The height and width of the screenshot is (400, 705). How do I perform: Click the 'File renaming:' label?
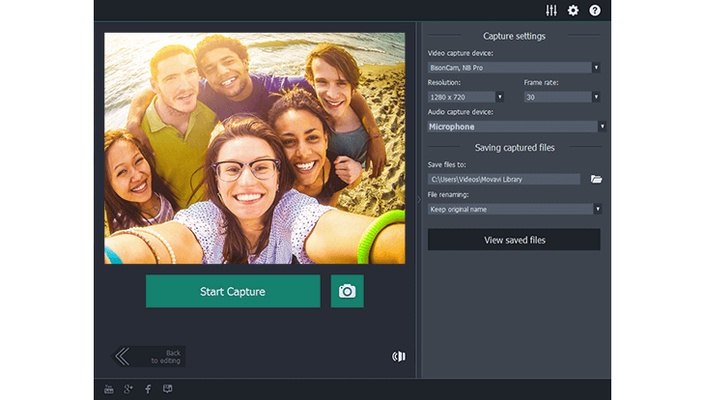[448, 195]
